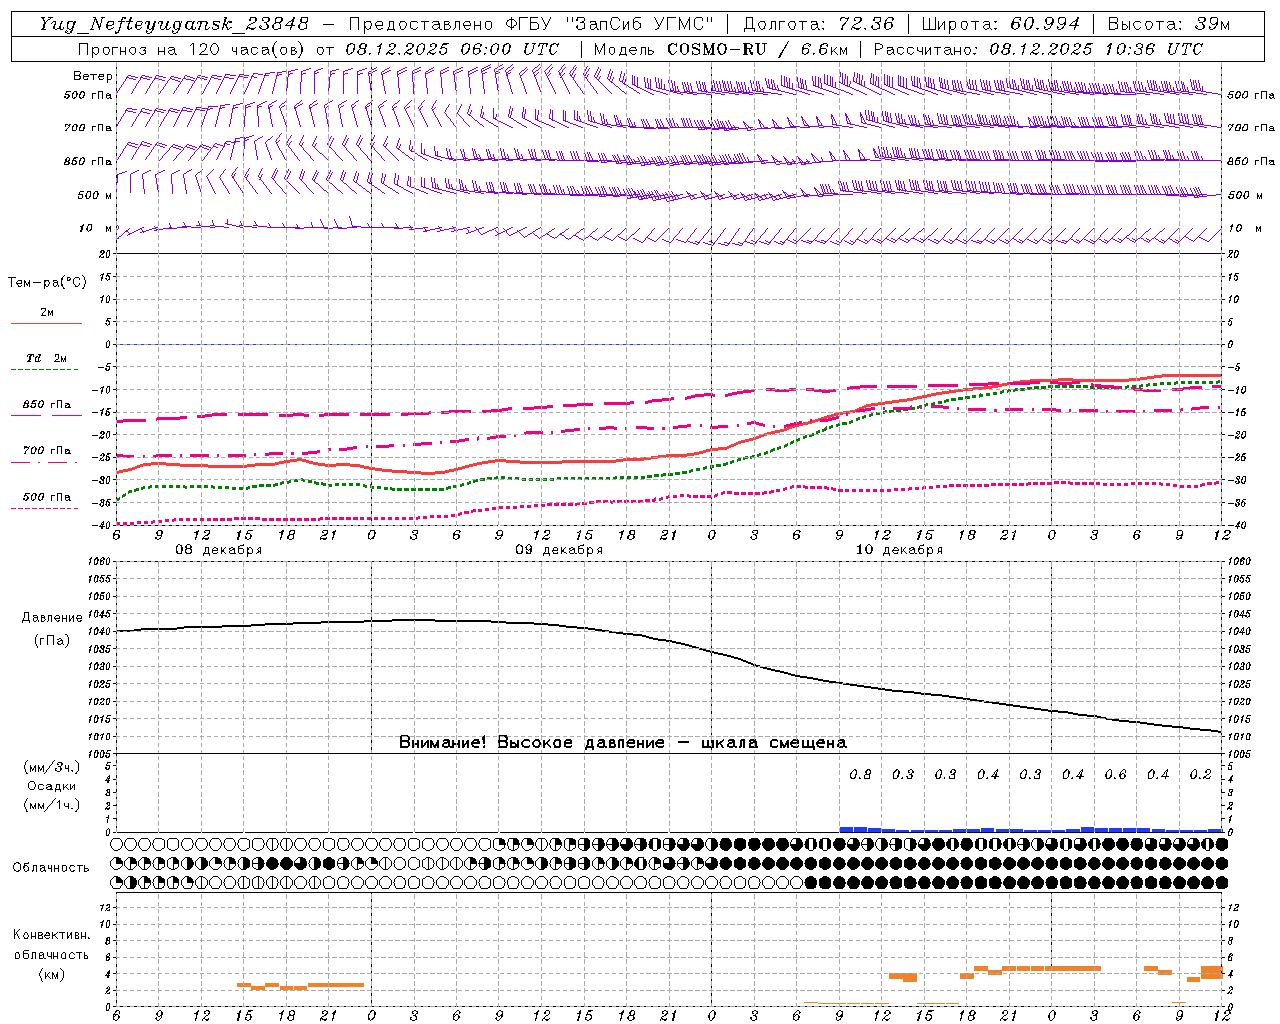1280x1024 pixels.
Task: Click the Конвективн. label of convective cloudiness
Action: point(51,935)
